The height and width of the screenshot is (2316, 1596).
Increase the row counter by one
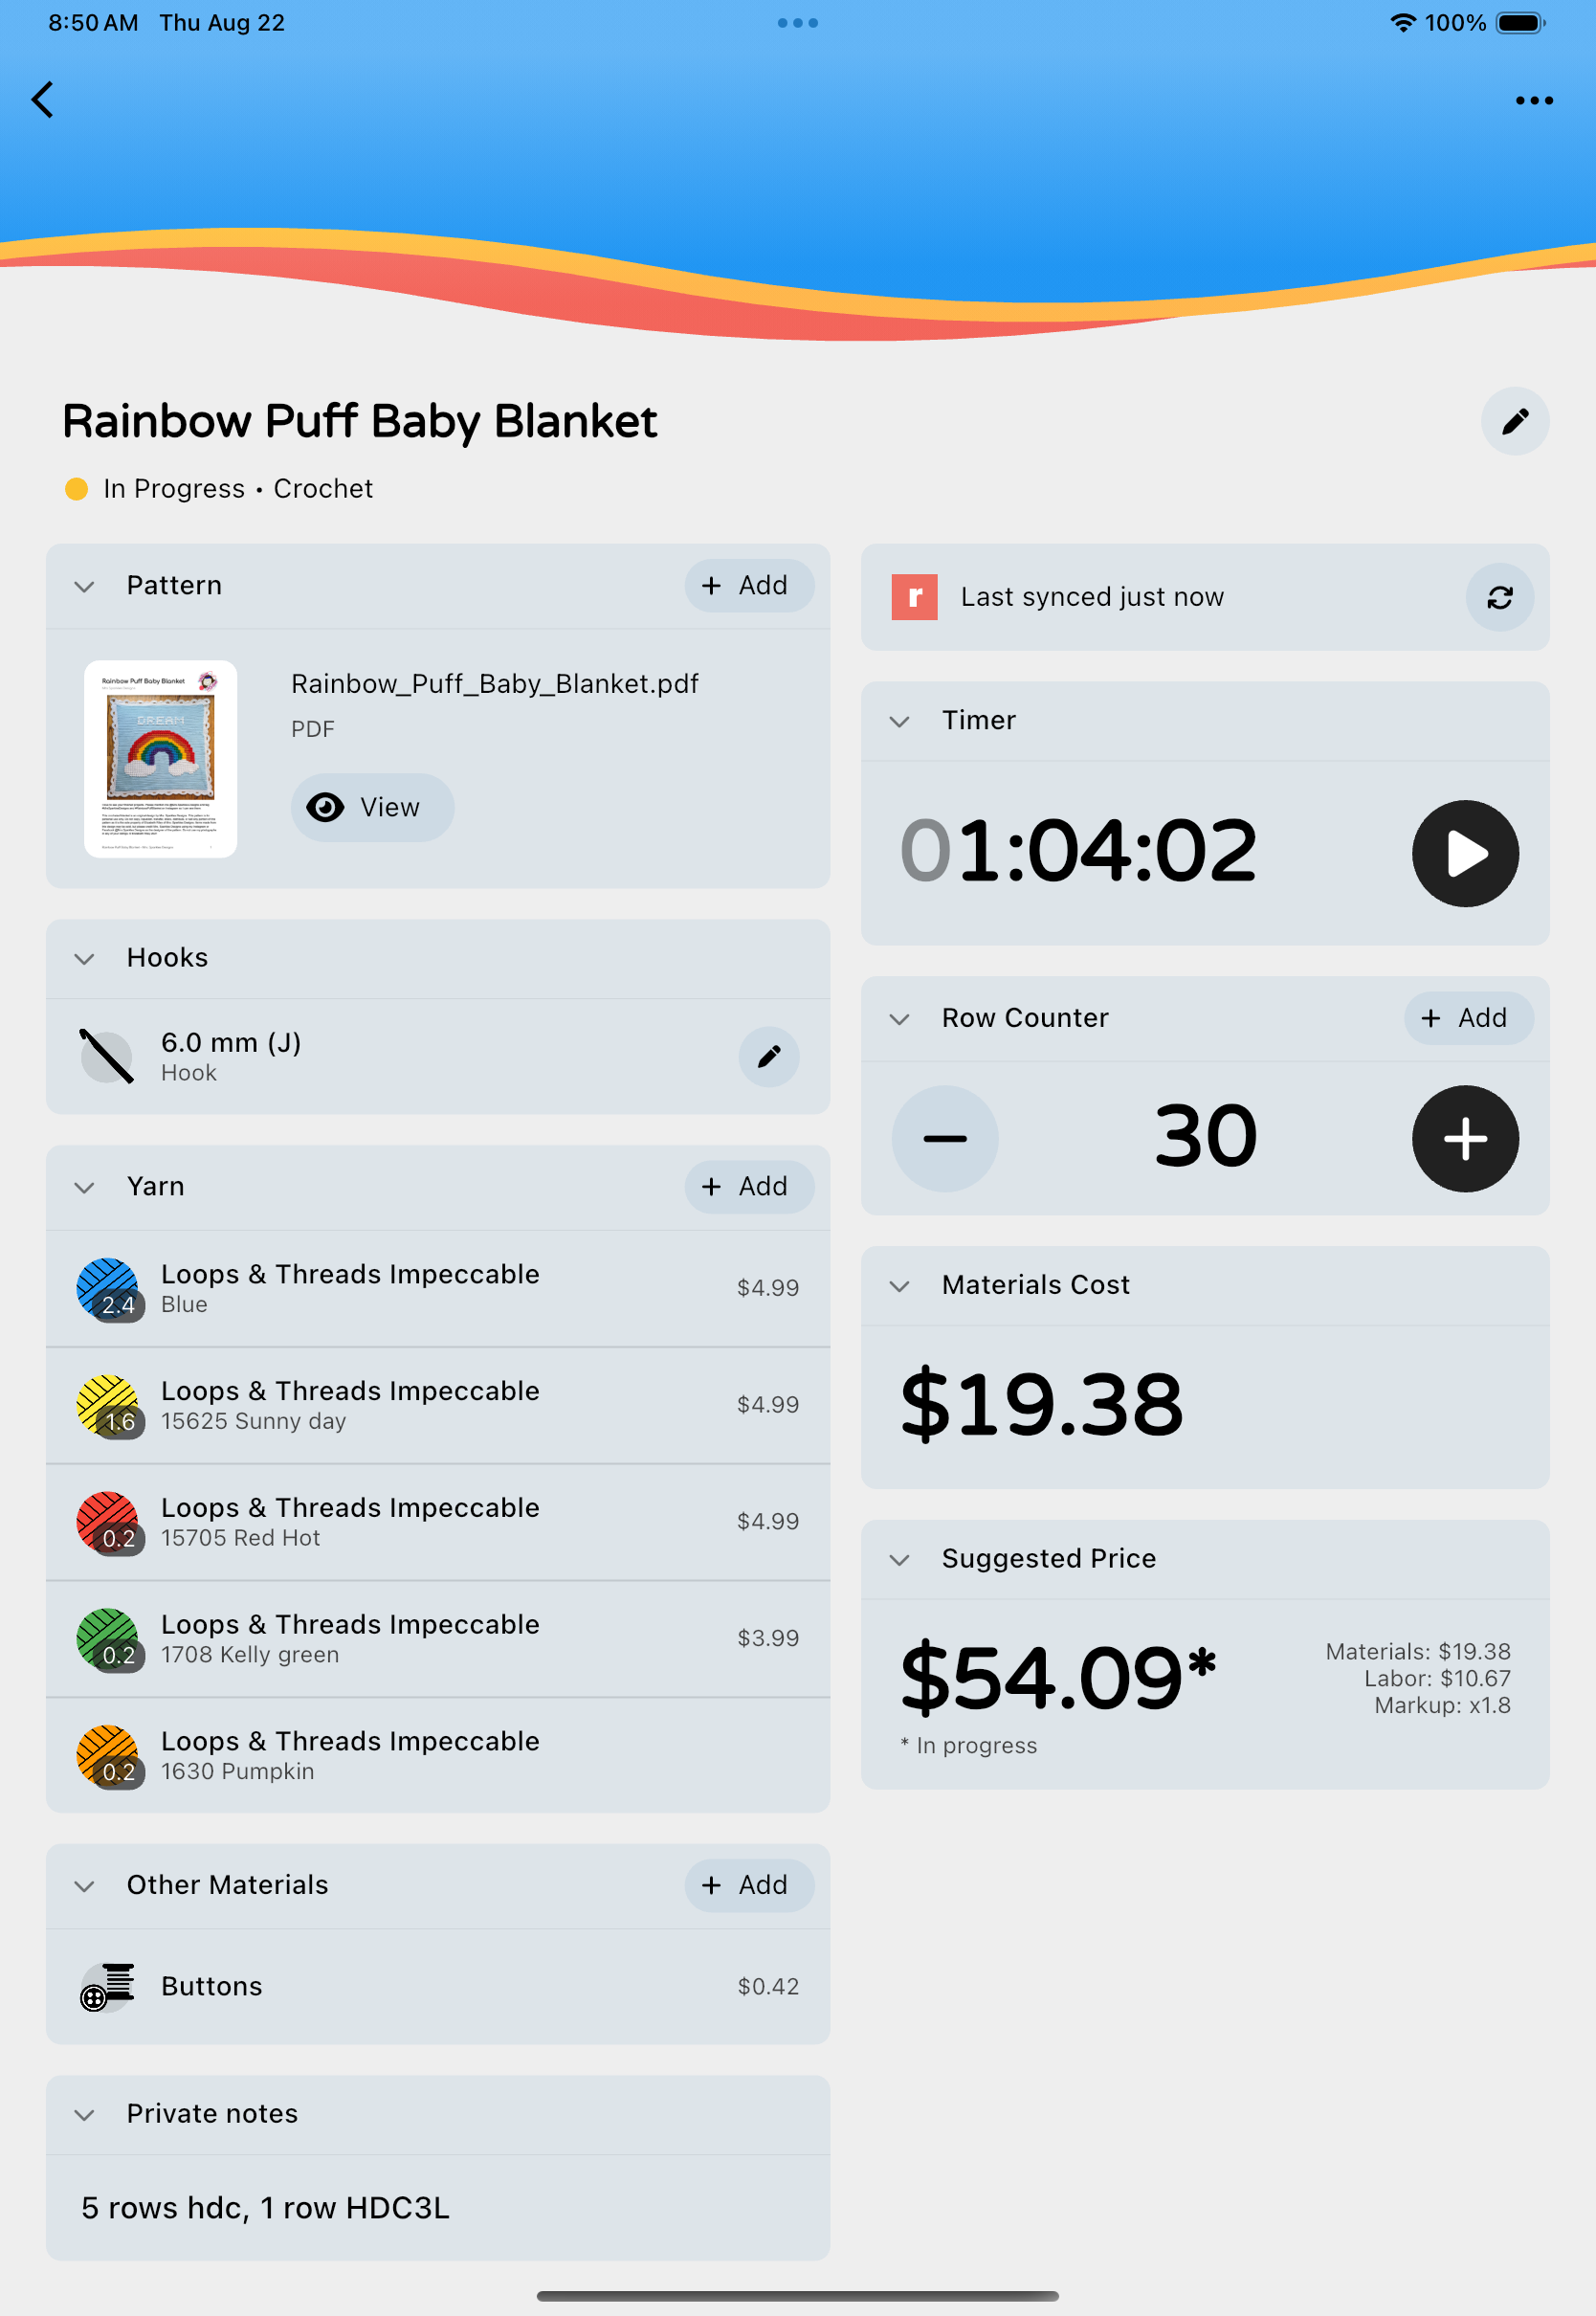(1464, 1138)
